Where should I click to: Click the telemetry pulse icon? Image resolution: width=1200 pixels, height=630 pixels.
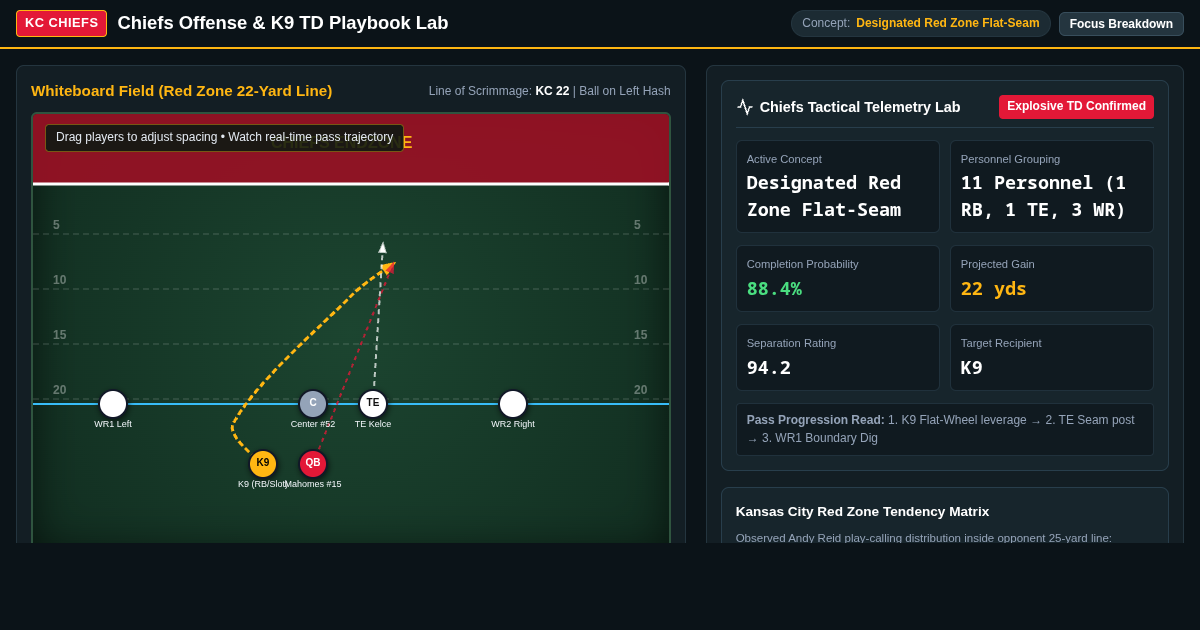[745, 107]
